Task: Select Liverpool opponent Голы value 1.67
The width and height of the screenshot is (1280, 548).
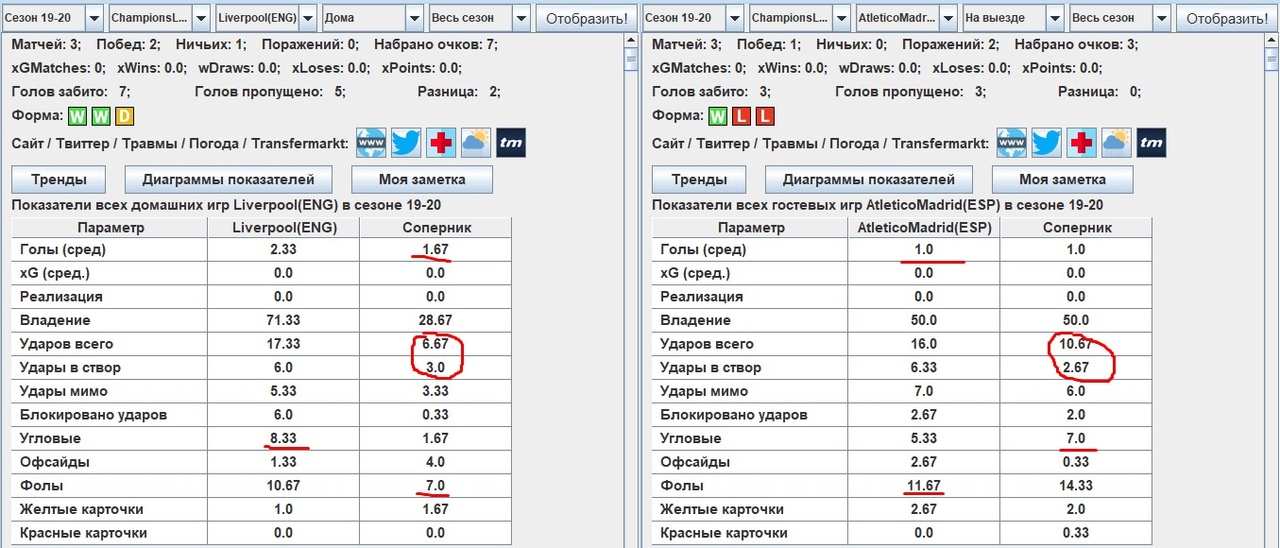Action: coord(435,249)
